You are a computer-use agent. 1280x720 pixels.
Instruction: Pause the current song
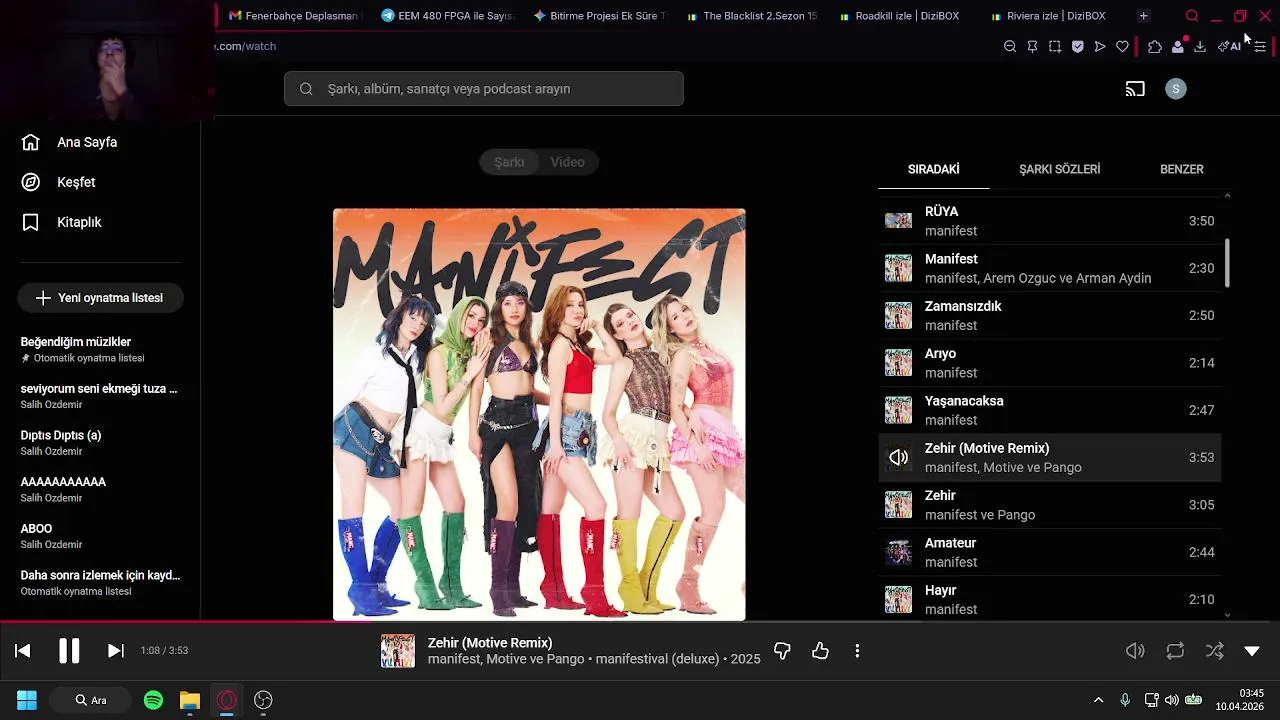click(x=69, y=651)
